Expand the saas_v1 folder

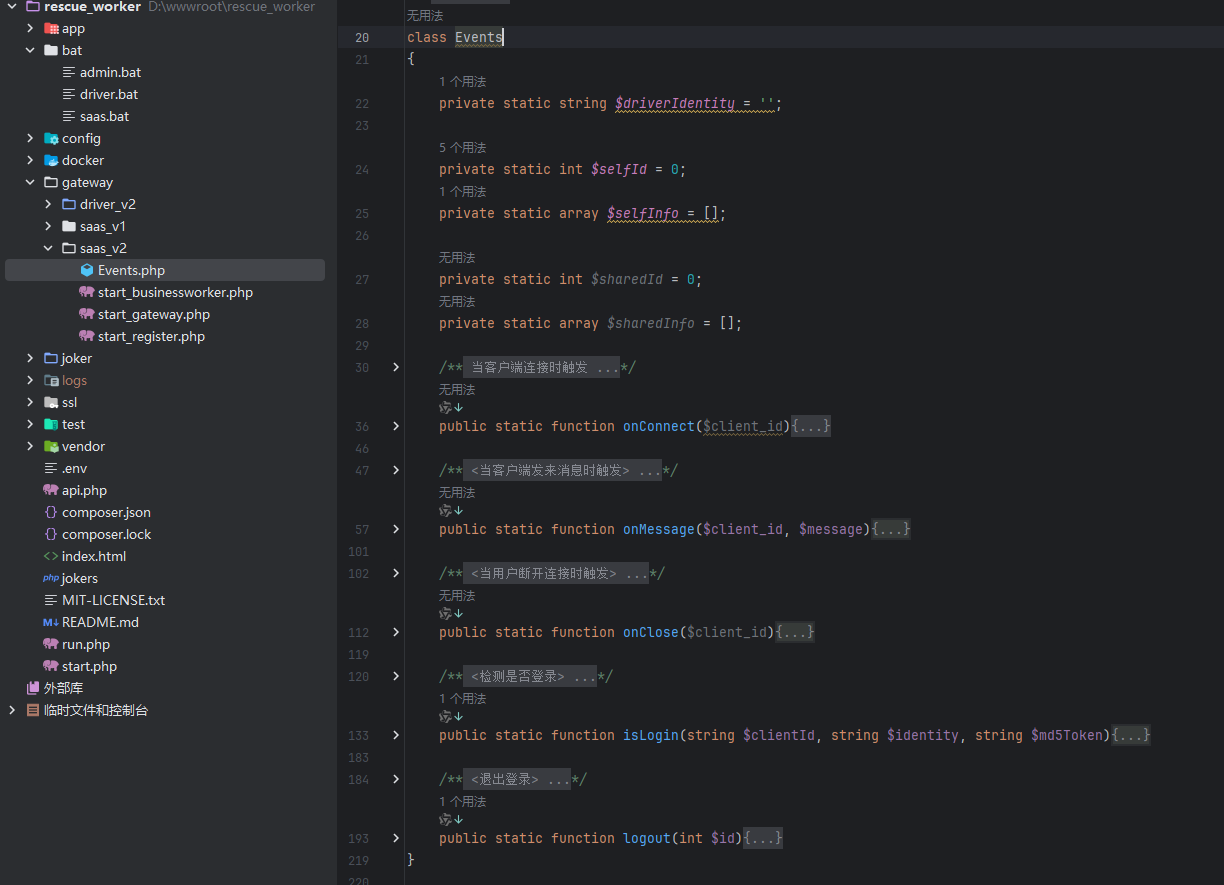48,227
